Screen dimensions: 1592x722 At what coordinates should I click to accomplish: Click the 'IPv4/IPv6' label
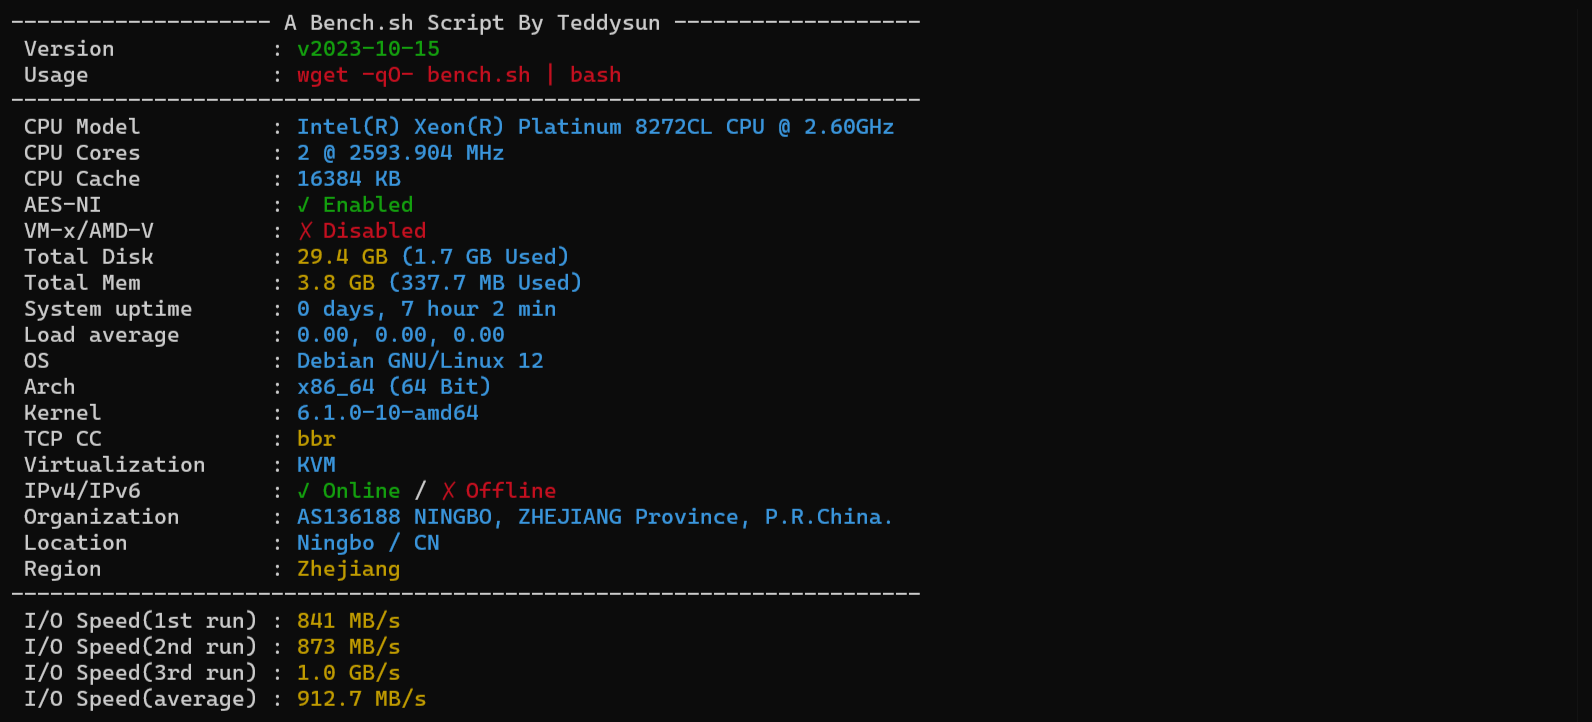[x=82, y=491]
